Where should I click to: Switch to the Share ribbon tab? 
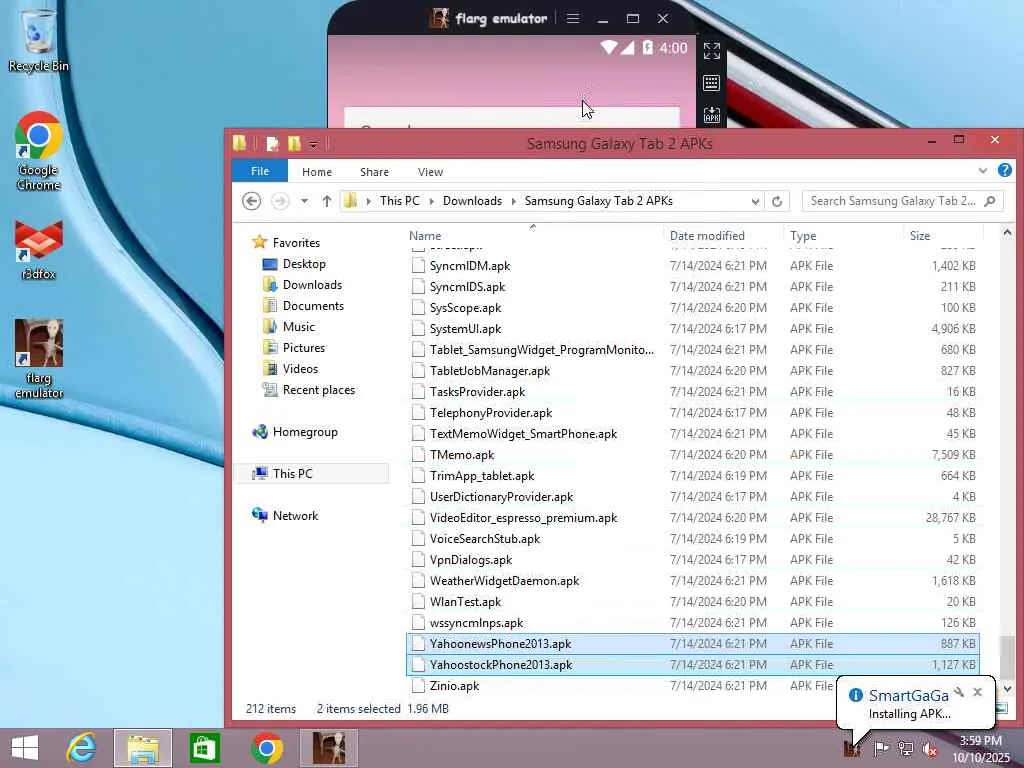coord(374,172)
